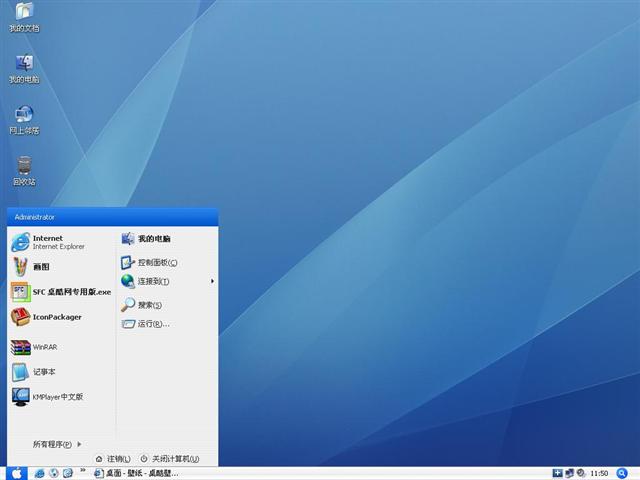Viewport: 640px width, 480px height.
Task: Select 搜索 (Search) in Start menu
Action: 149,305
